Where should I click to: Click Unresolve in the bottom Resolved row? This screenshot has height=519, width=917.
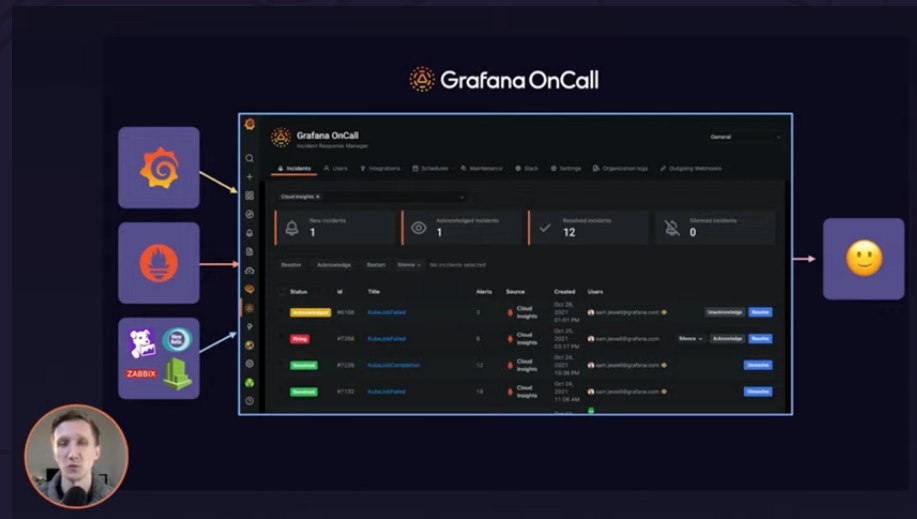758,391
